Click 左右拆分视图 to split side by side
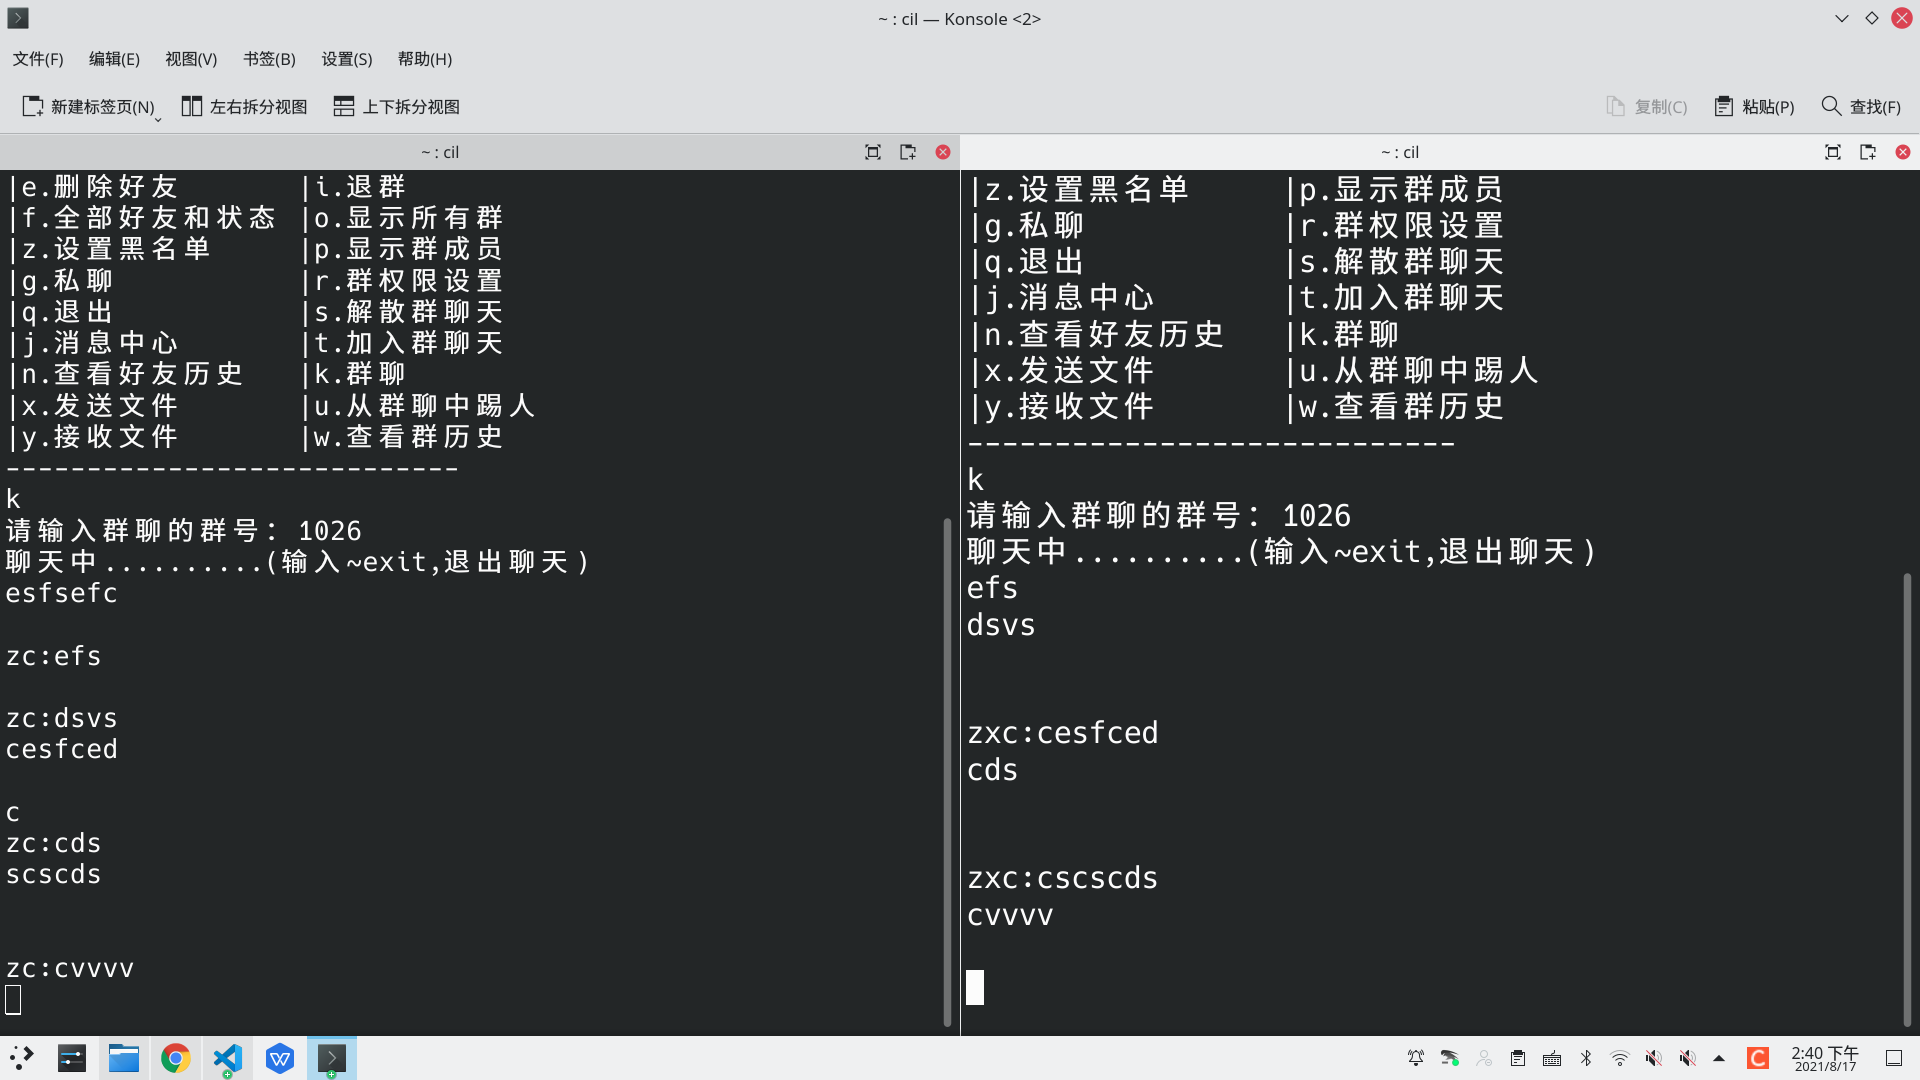Image resolution: width=1920 pixels, height=1080 pixels. [x=244, y=106]
